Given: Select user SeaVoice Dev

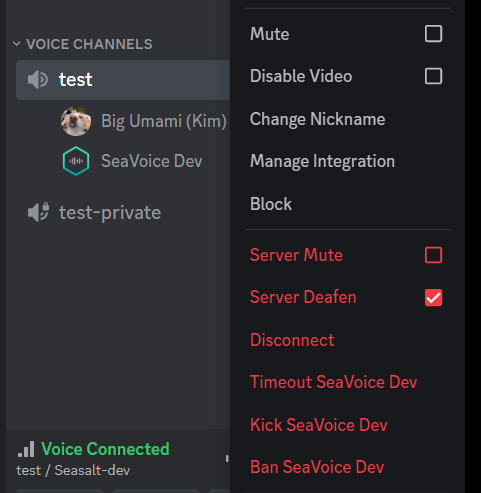Looking at the screenshot, I should point(152,161).
